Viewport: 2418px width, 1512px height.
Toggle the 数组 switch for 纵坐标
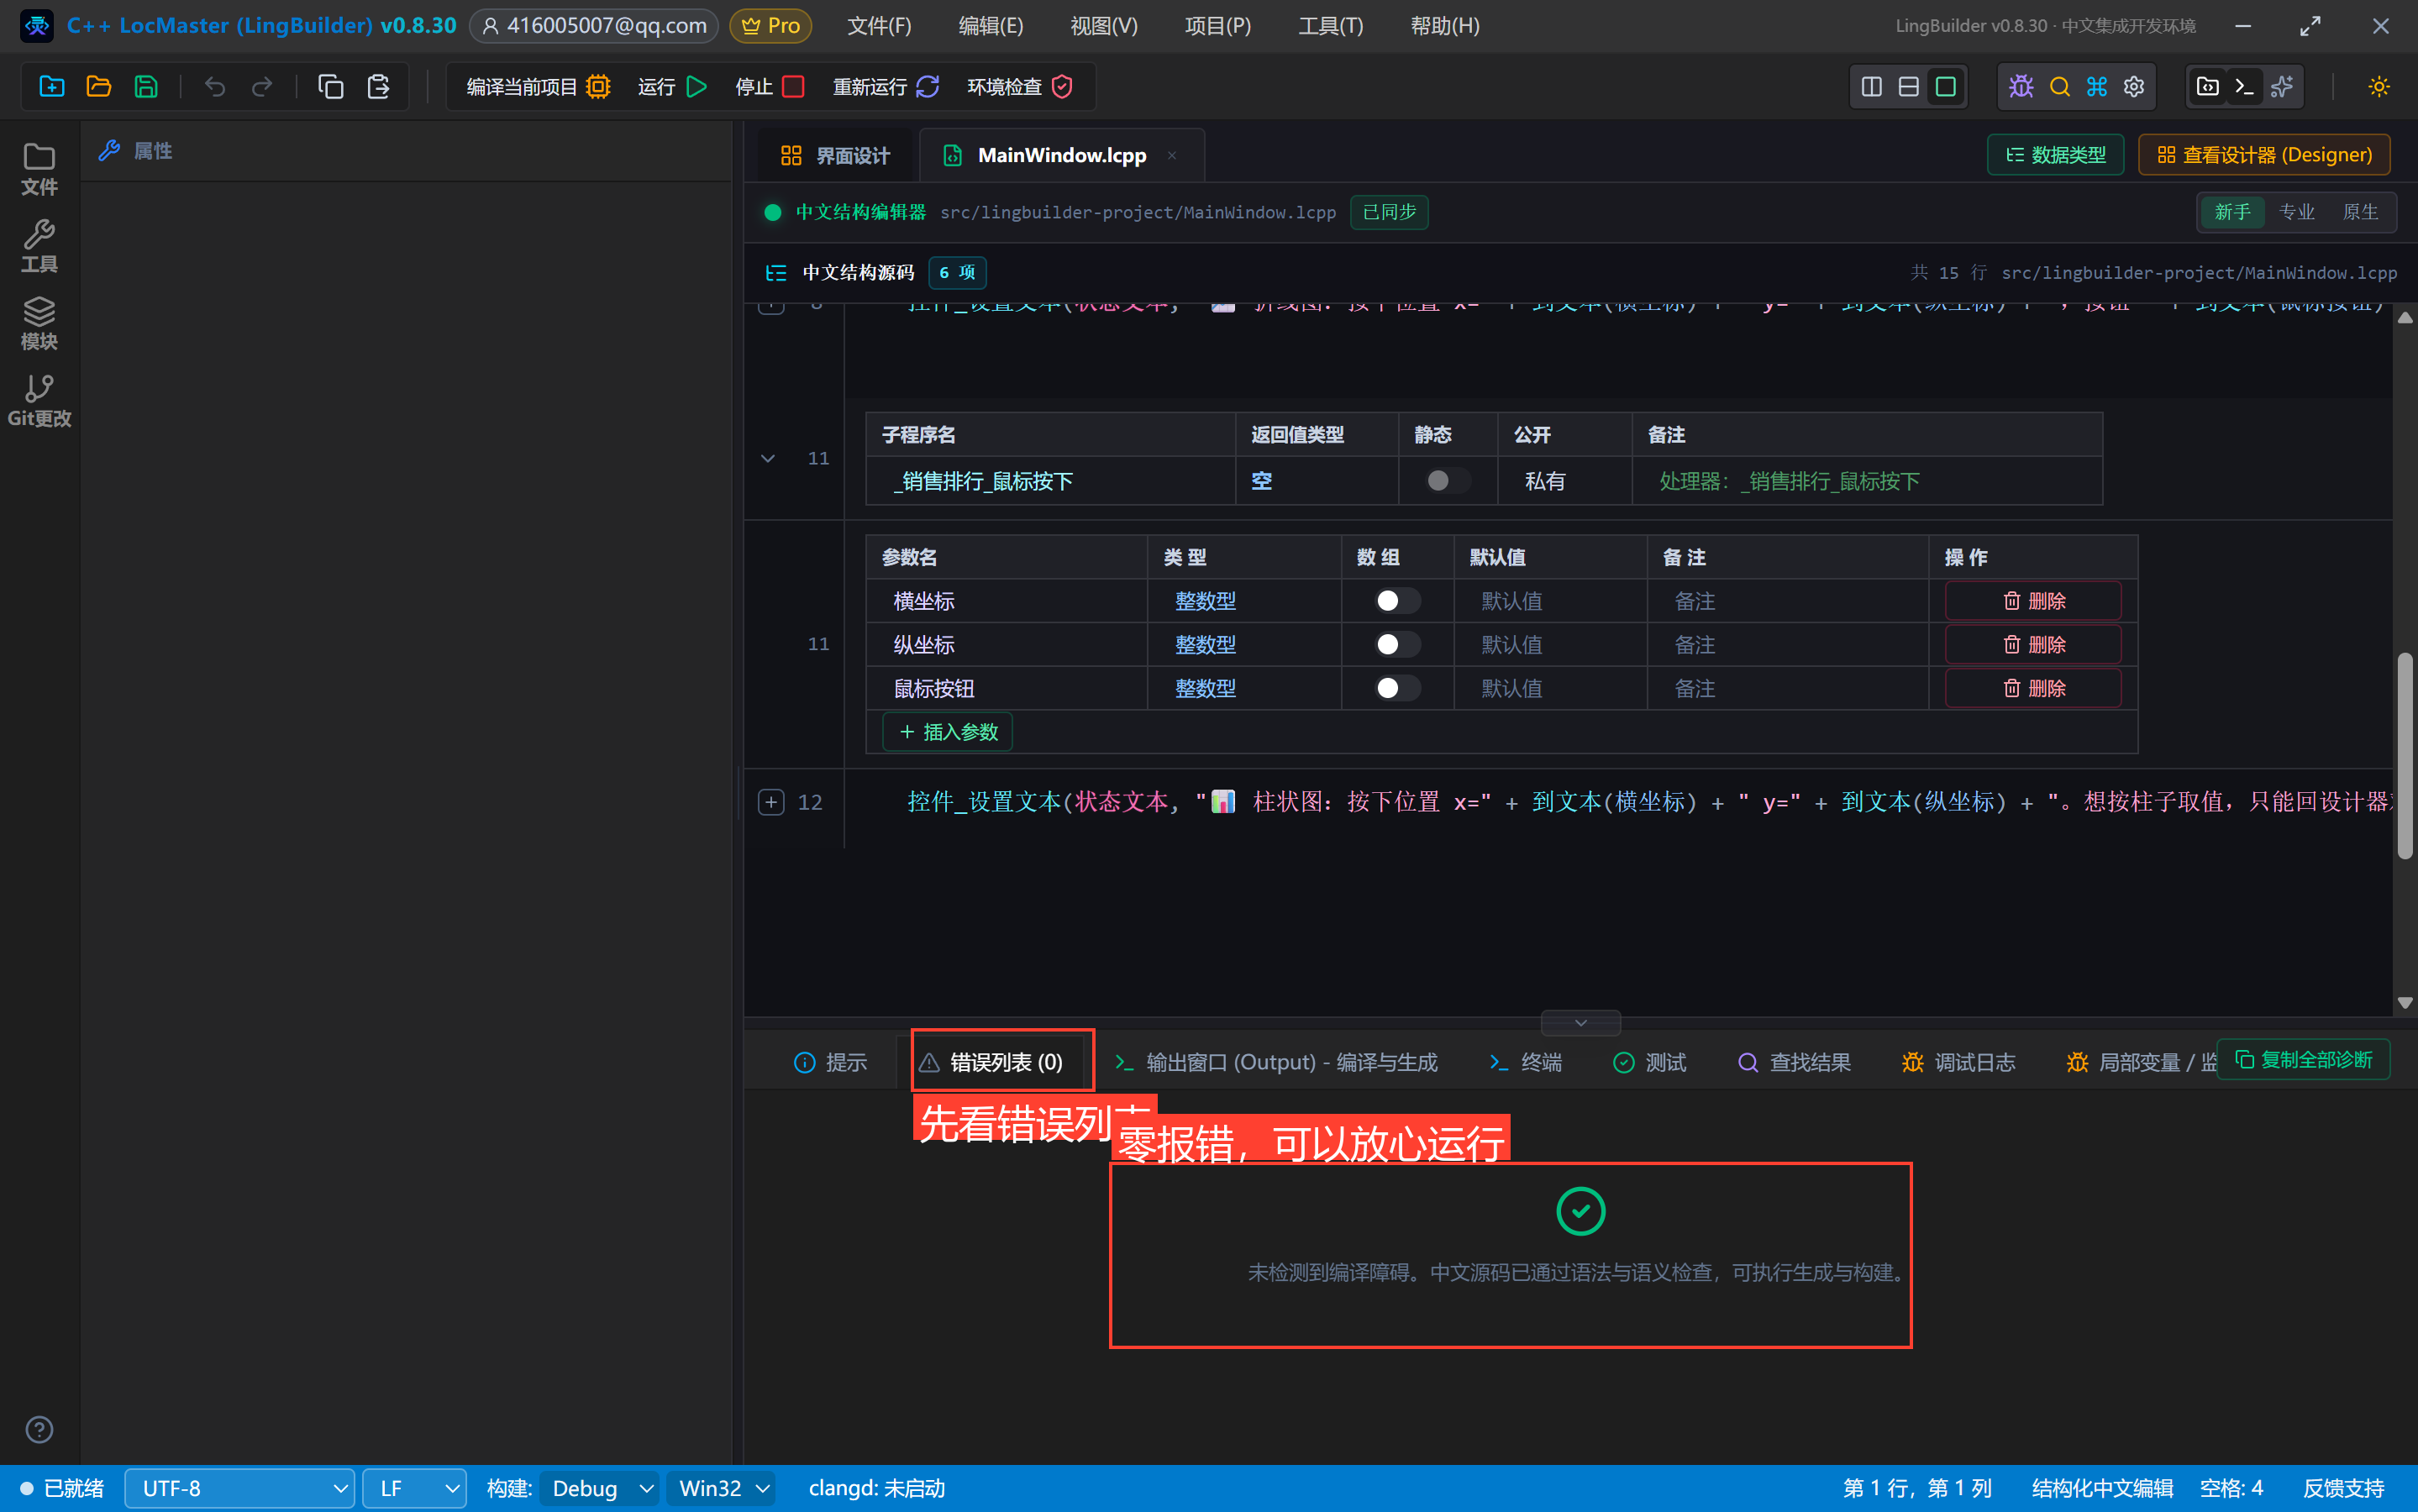click(1397, 645)
